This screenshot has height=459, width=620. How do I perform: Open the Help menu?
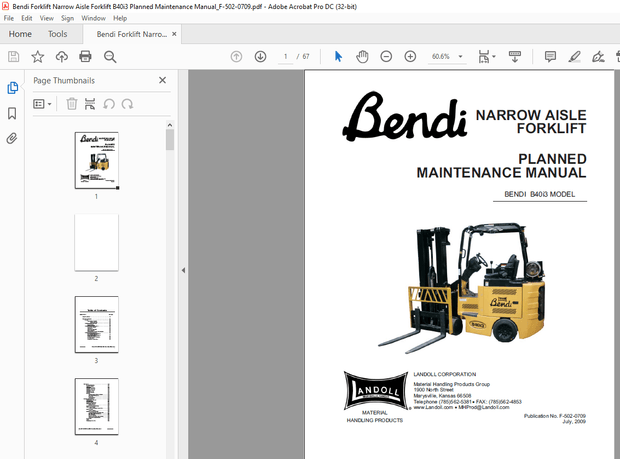tap(120, 18)
